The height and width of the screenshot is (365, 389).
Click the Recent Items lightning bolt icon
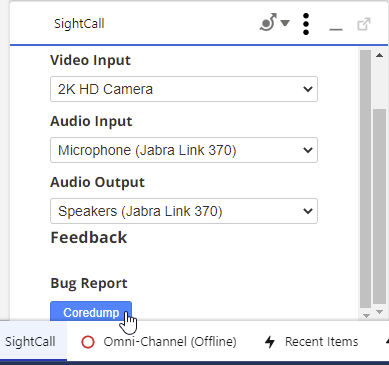pos(270,342)
